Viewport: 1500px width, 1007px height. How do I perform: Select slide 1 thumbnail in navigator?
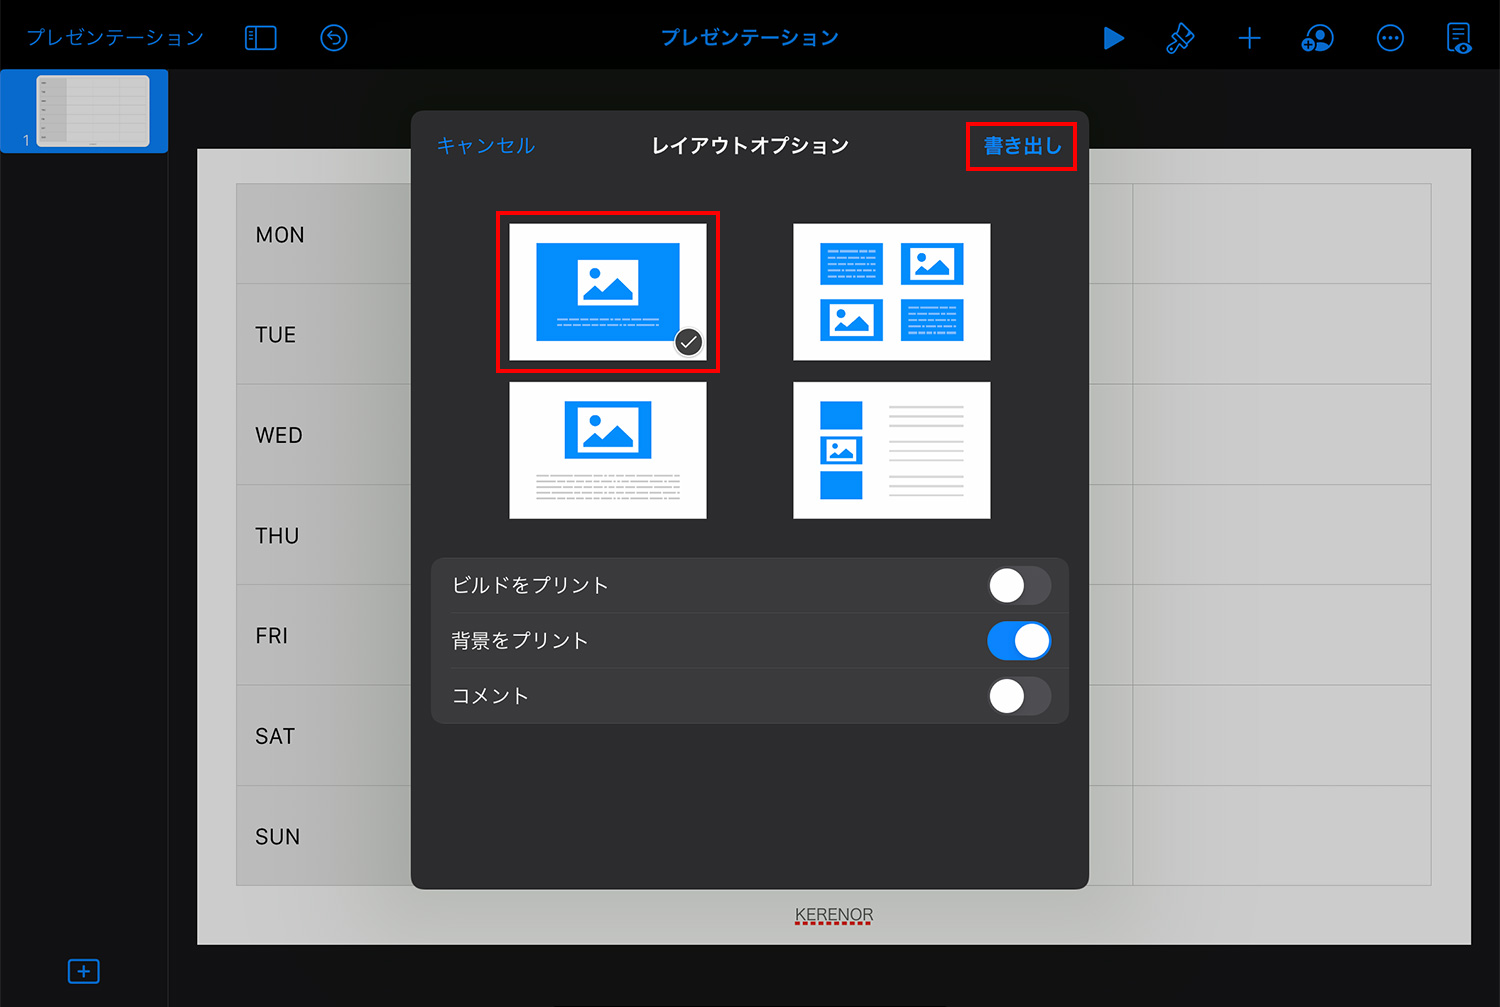pos(93,111)
